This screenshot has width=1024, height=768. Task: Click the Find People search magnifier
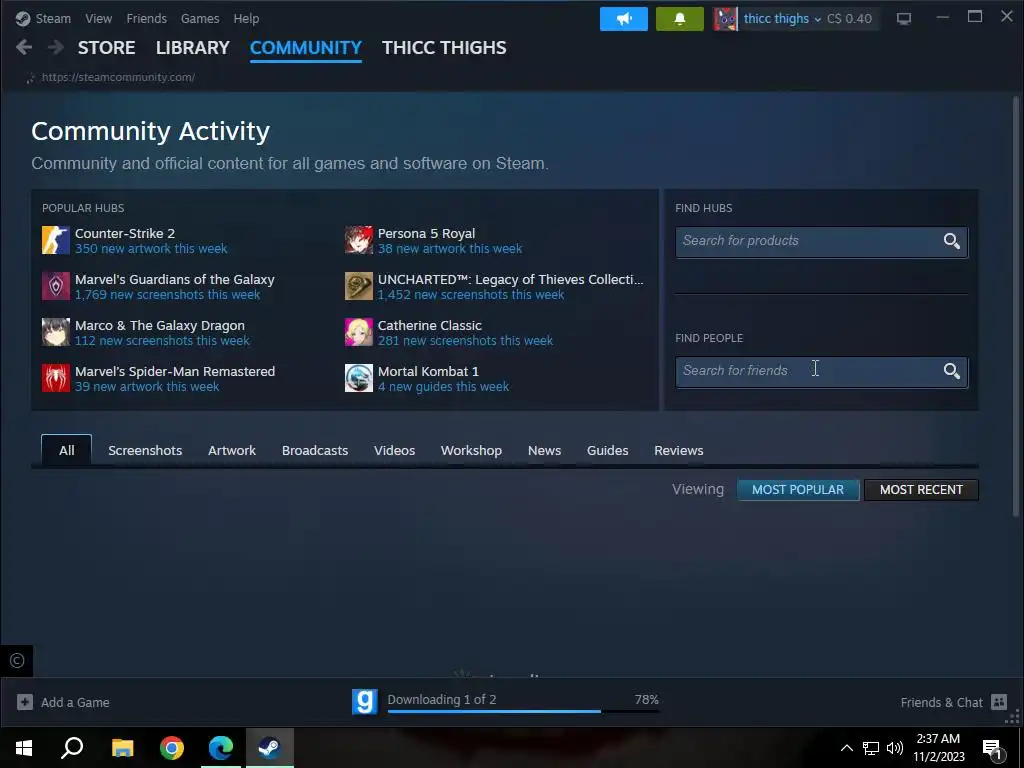point(952,371)
